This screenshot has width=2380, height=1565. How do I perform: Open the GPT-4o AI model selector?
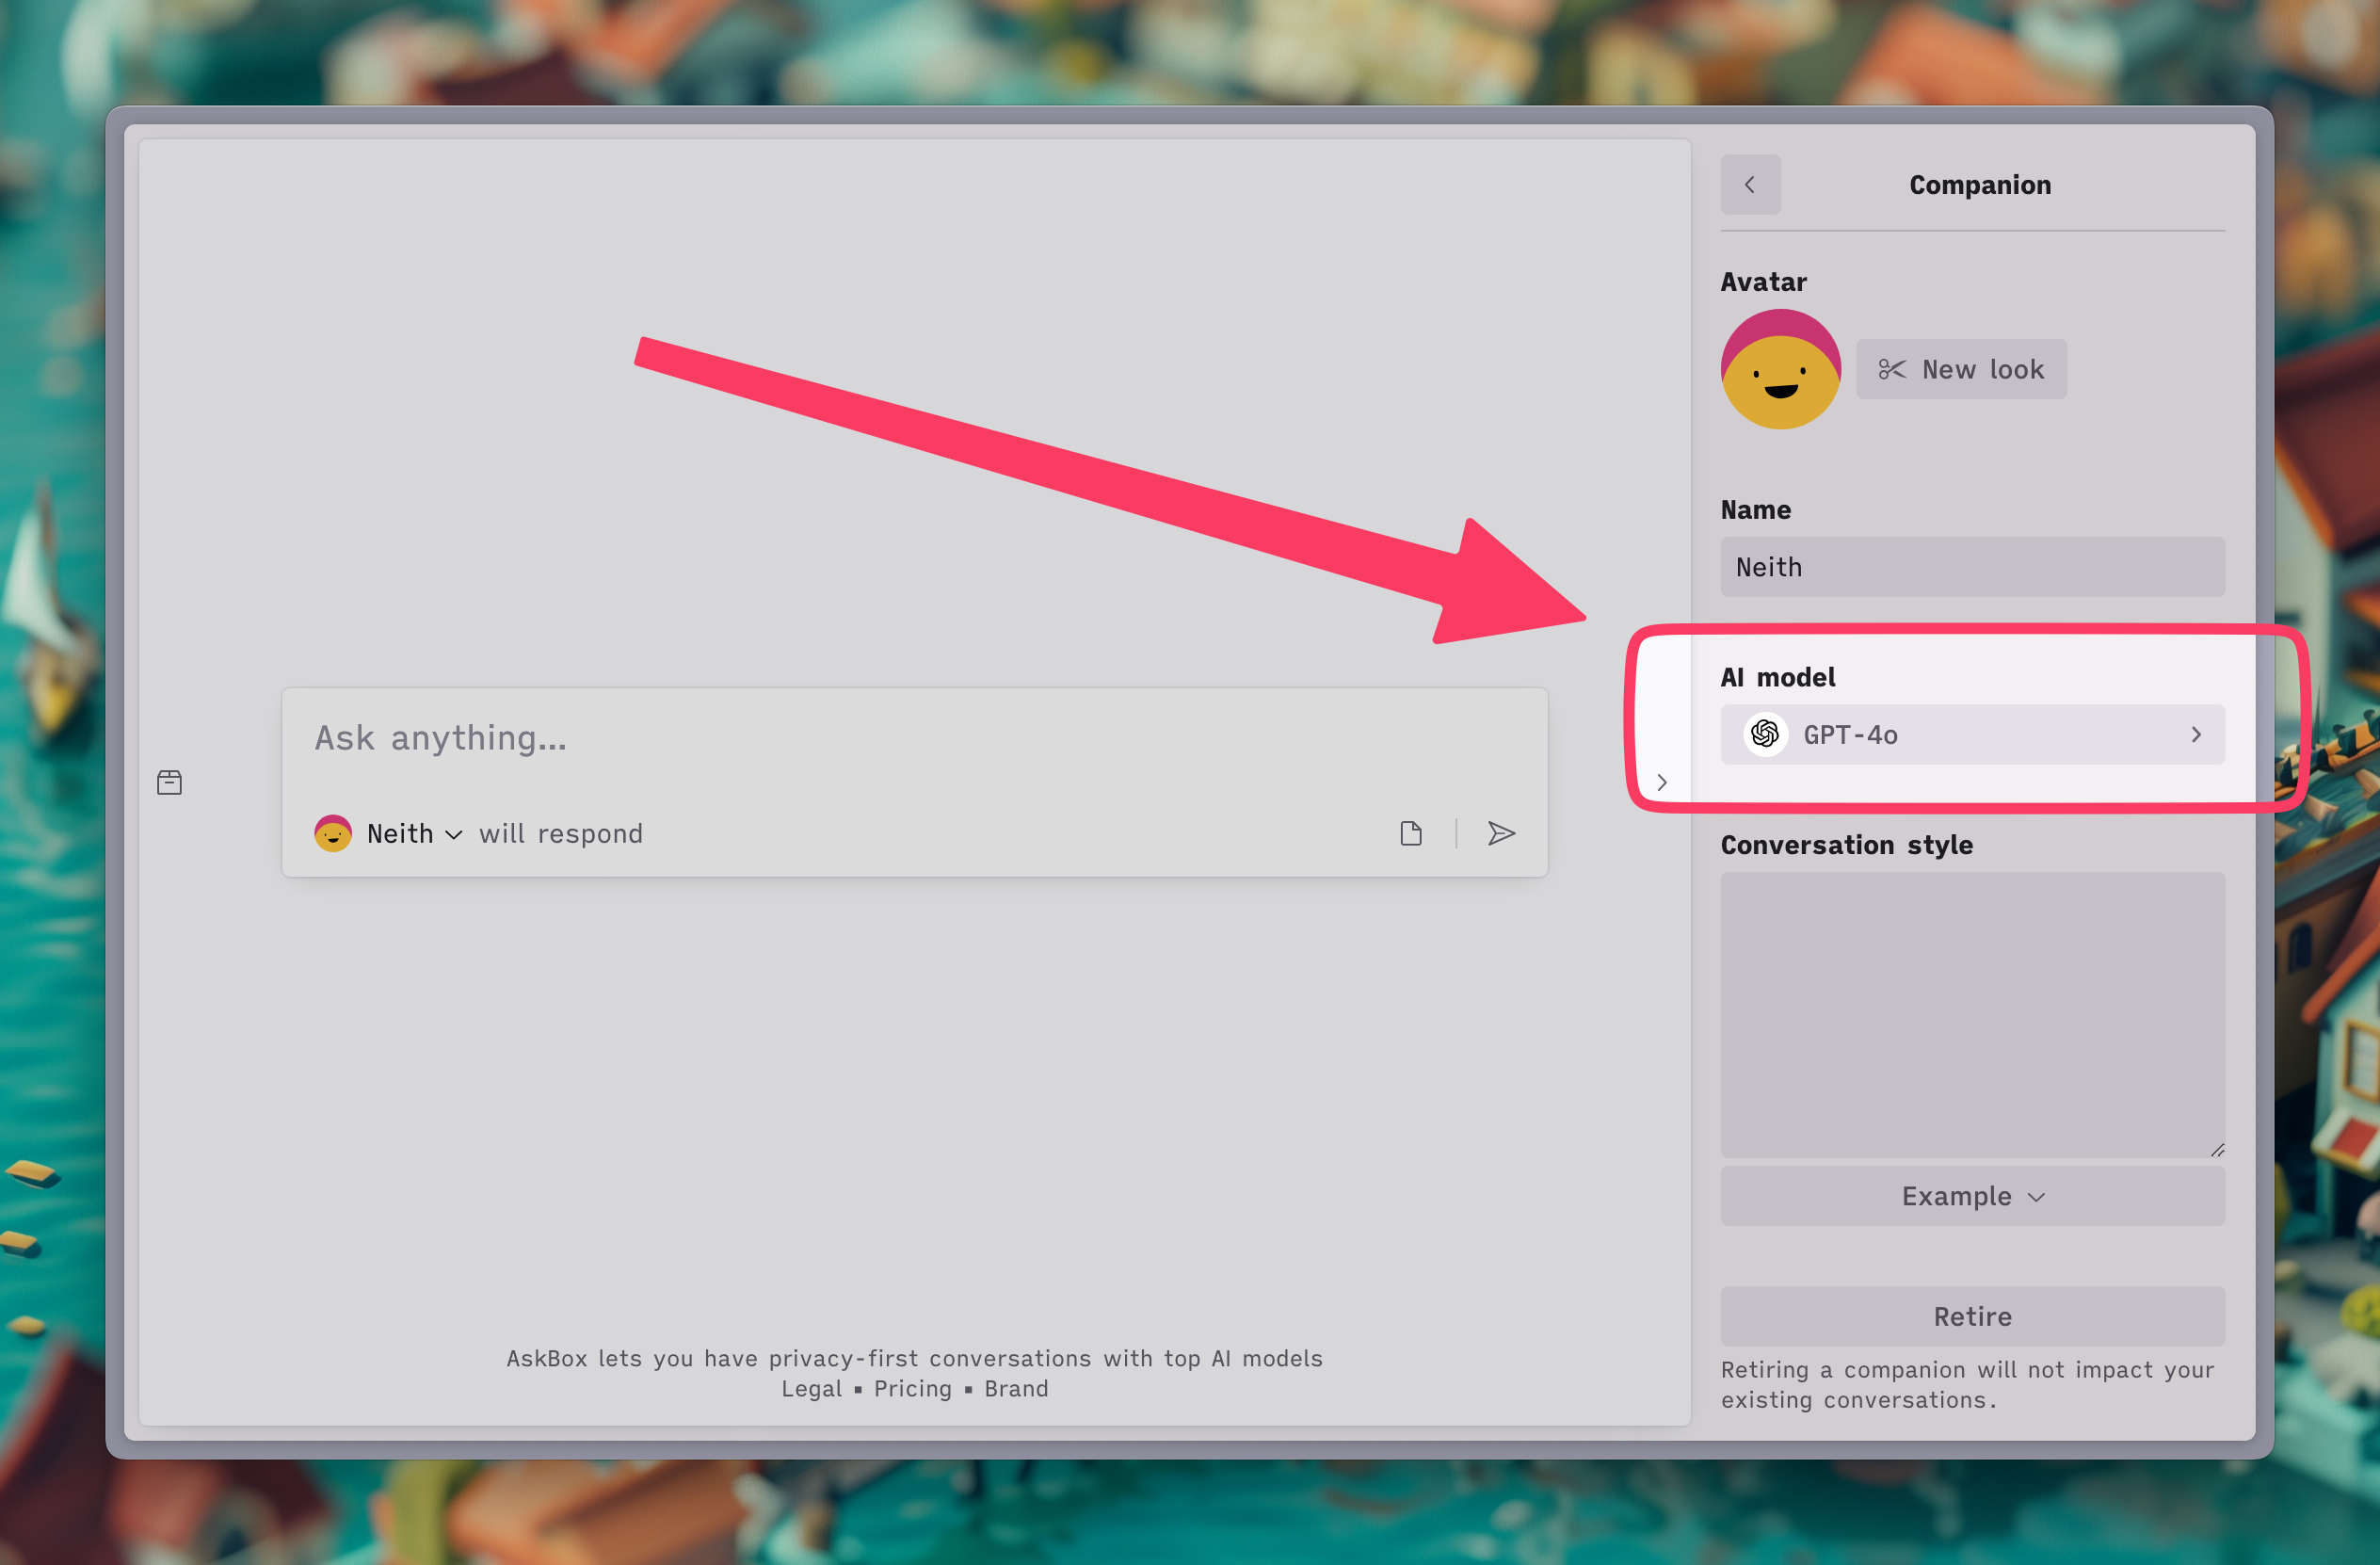click(x=1972, y=735)
